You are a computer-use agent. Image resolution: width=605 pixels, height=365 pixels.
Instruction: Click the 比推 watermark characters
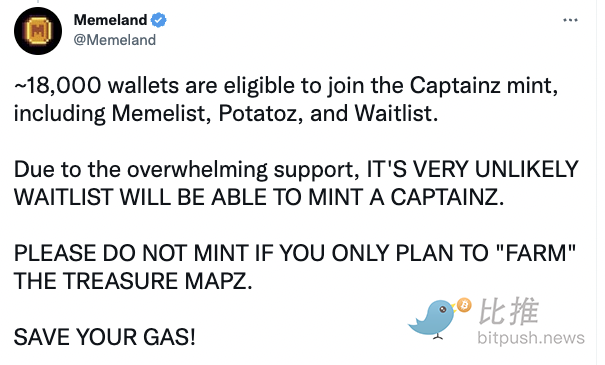[x=509, y=311]
